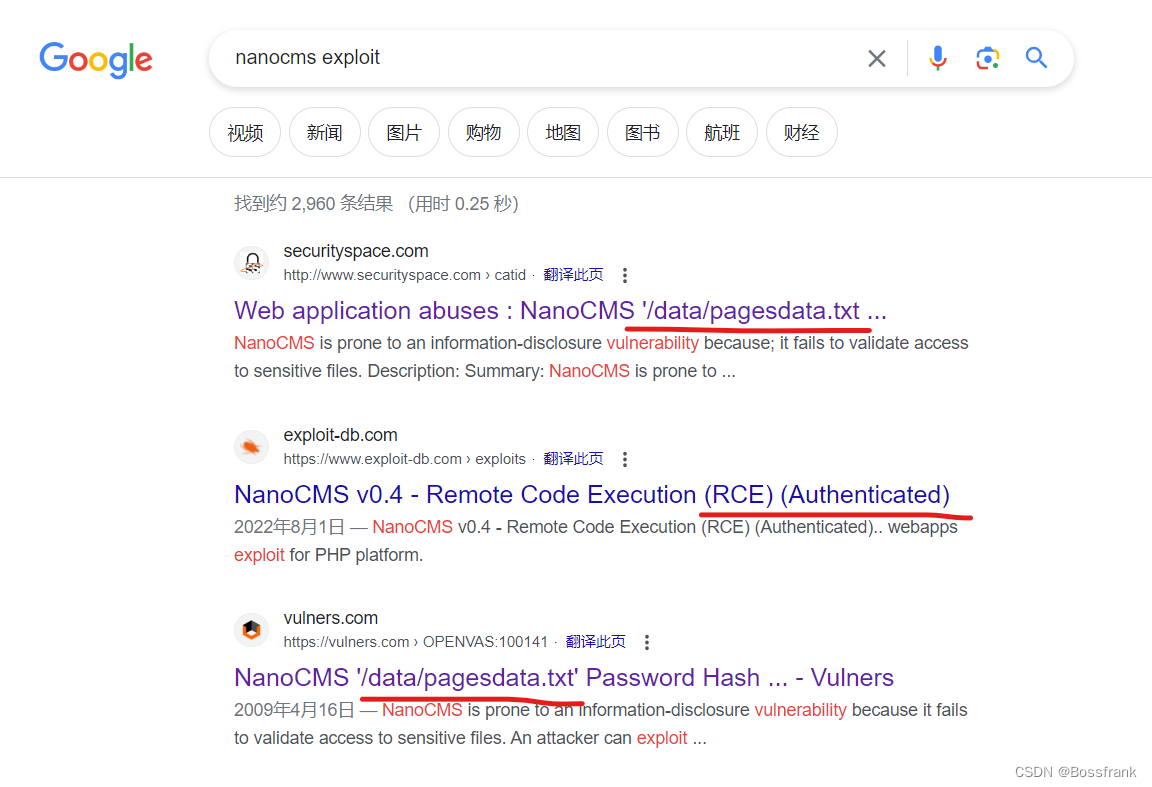Click the exploit-db.com site name
The width and height of the screenshot is (1152, 787).
pyautogui.click(x=340, y=435)
